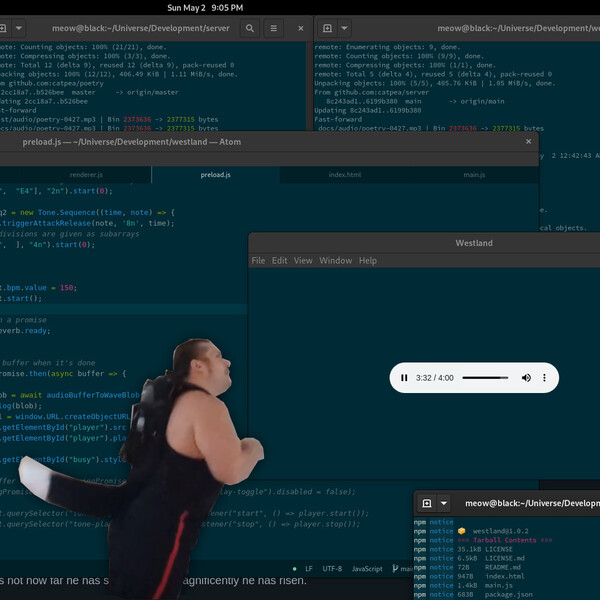This screenshot has width=600, height=600.
Task: Click the bpm.value = 150 code line
Action: [x=38, y=288]
